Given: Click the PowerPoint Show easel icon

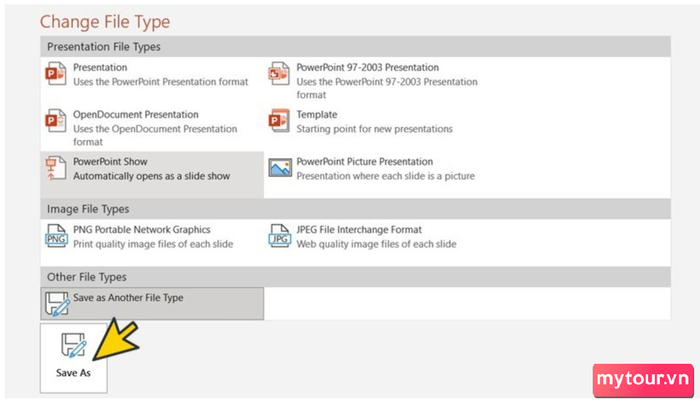Looking at the screenshot, I should [56, 168].
